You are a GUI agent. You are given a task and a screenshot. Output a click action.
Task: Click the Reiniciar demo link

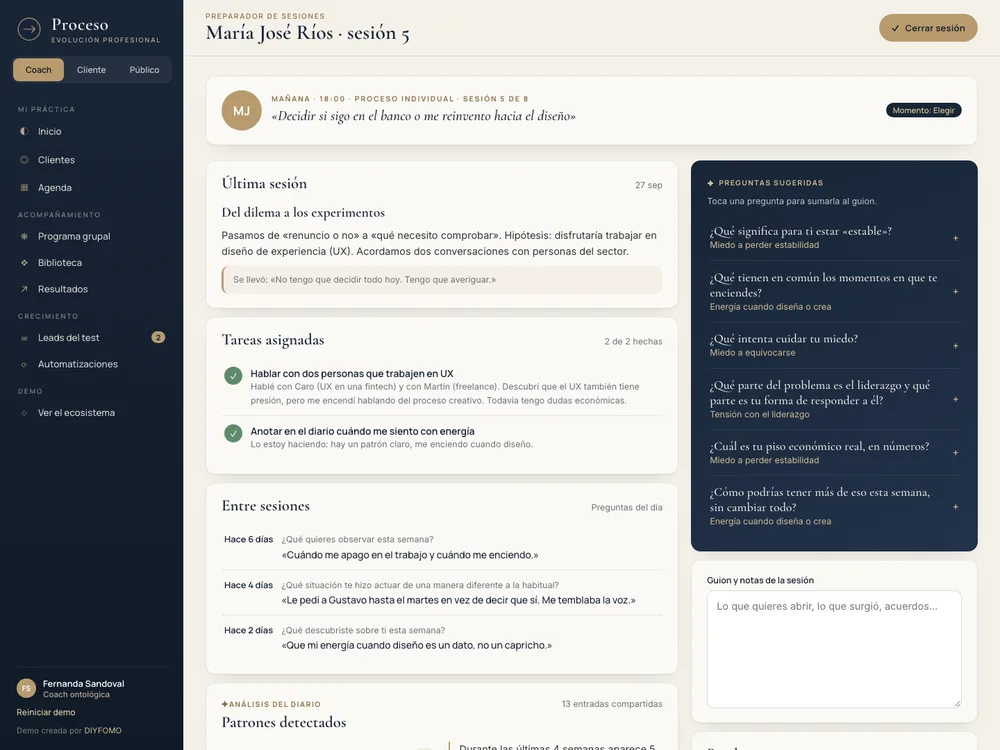pyautogui.click(x=46, y=712)
